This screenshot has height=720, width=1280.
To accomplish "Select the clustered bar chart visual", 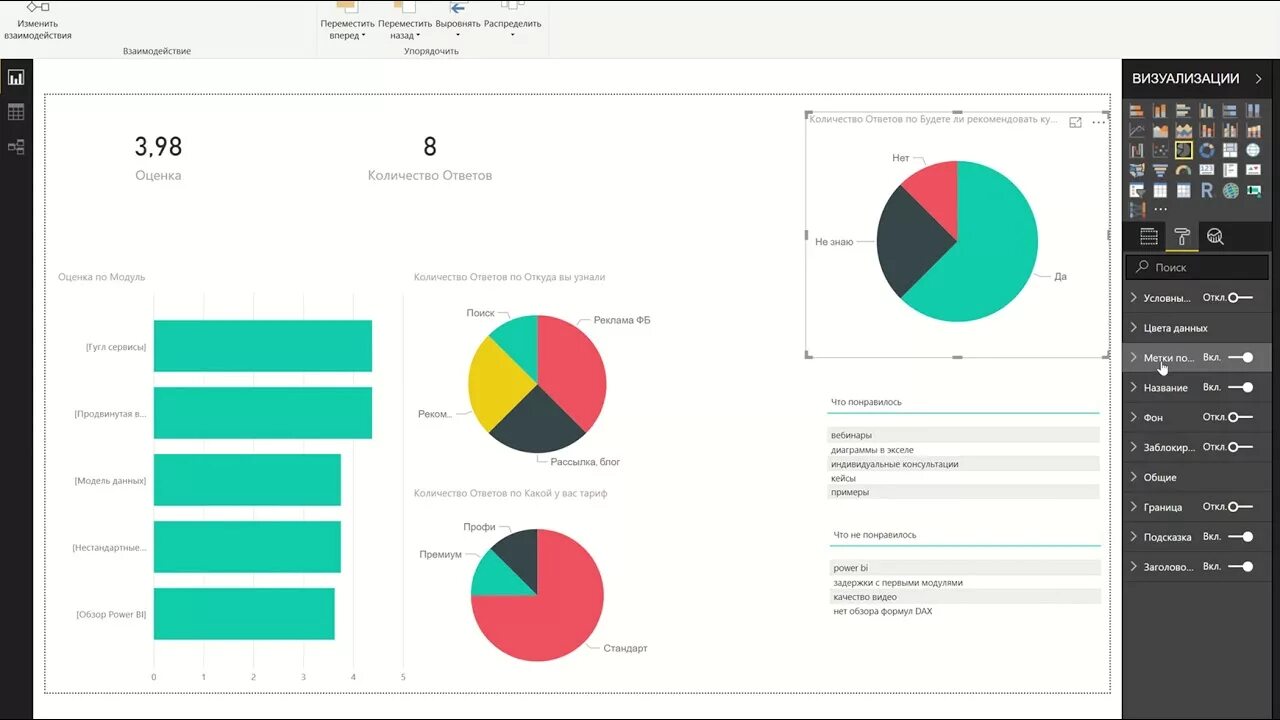I will tap(1184, 110).
